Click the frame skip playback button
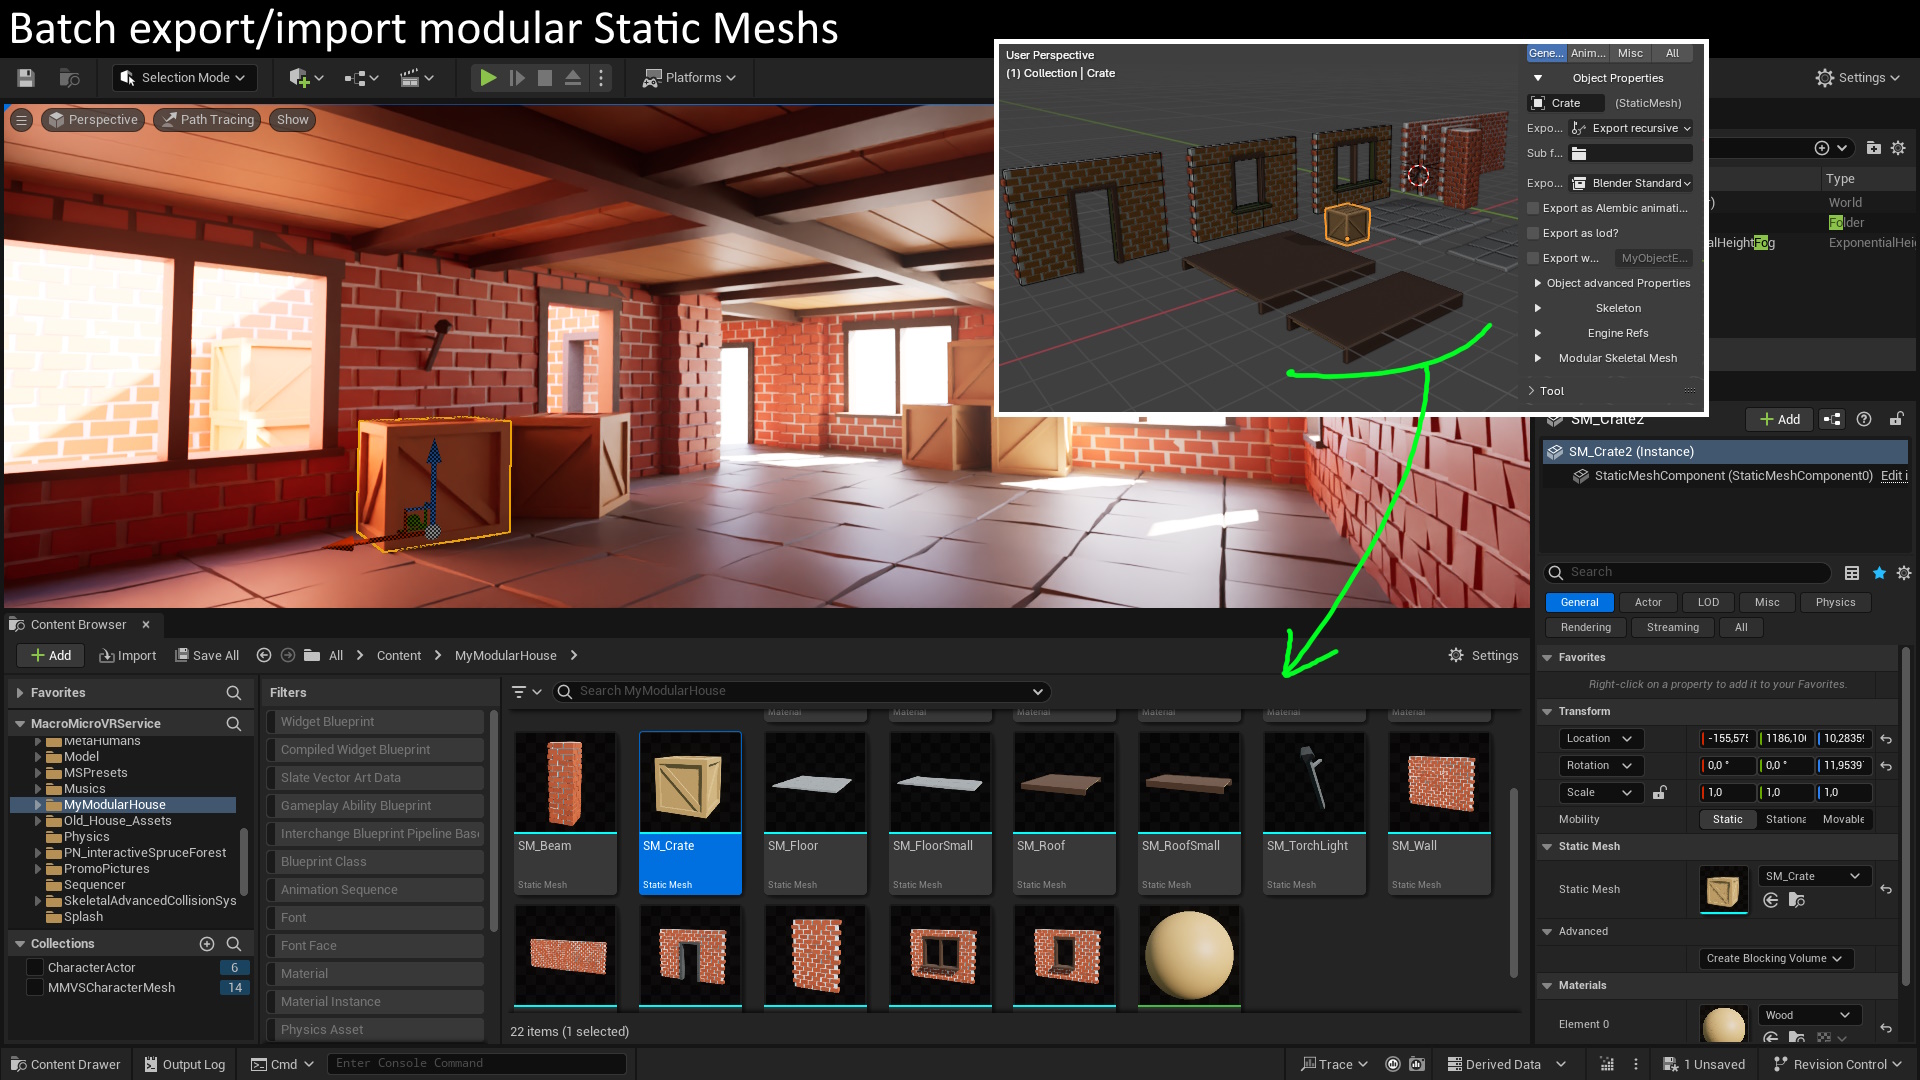The image size is (1920, 1080). tap(517, 78)
